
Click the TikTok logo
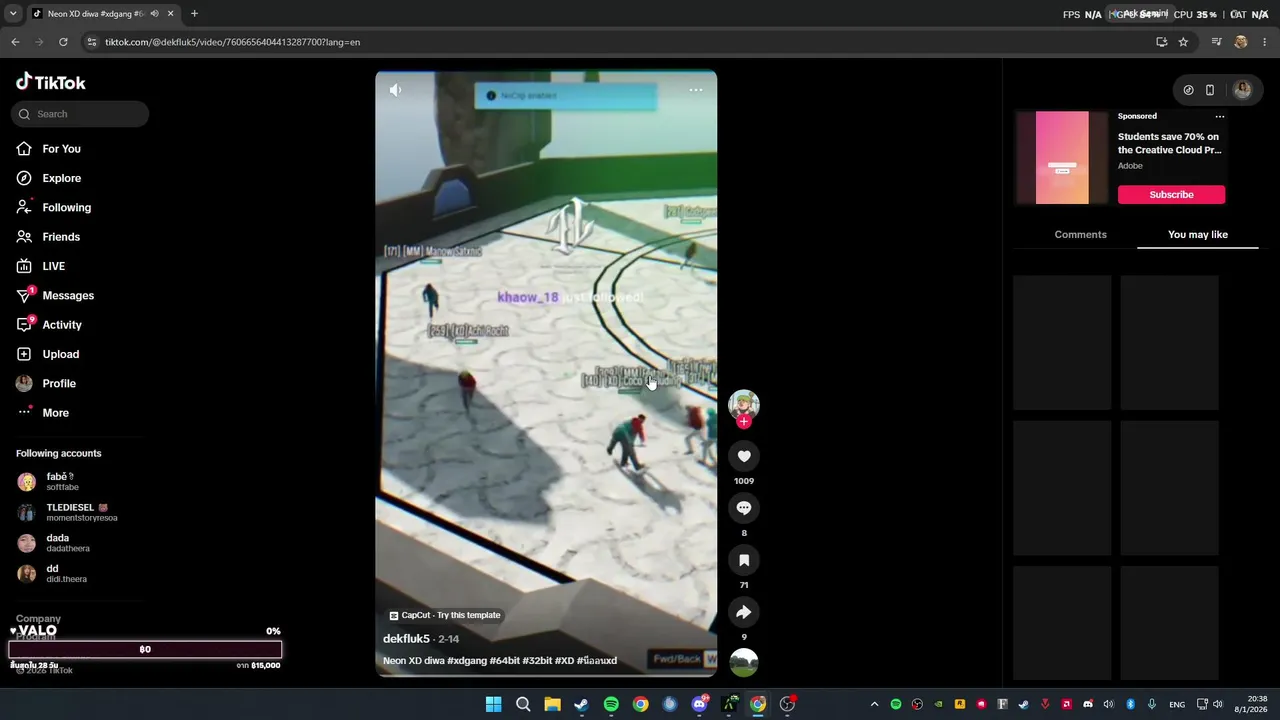51,82
